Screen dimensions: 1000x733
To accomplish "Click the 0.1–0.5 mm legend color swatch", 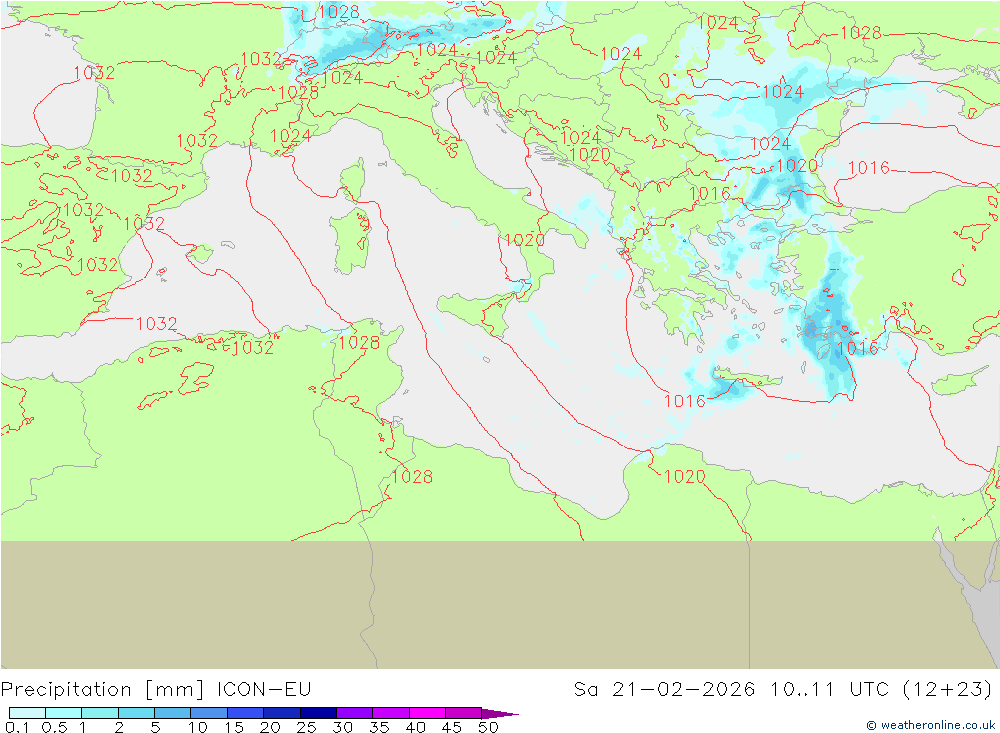I will point(27,713).
